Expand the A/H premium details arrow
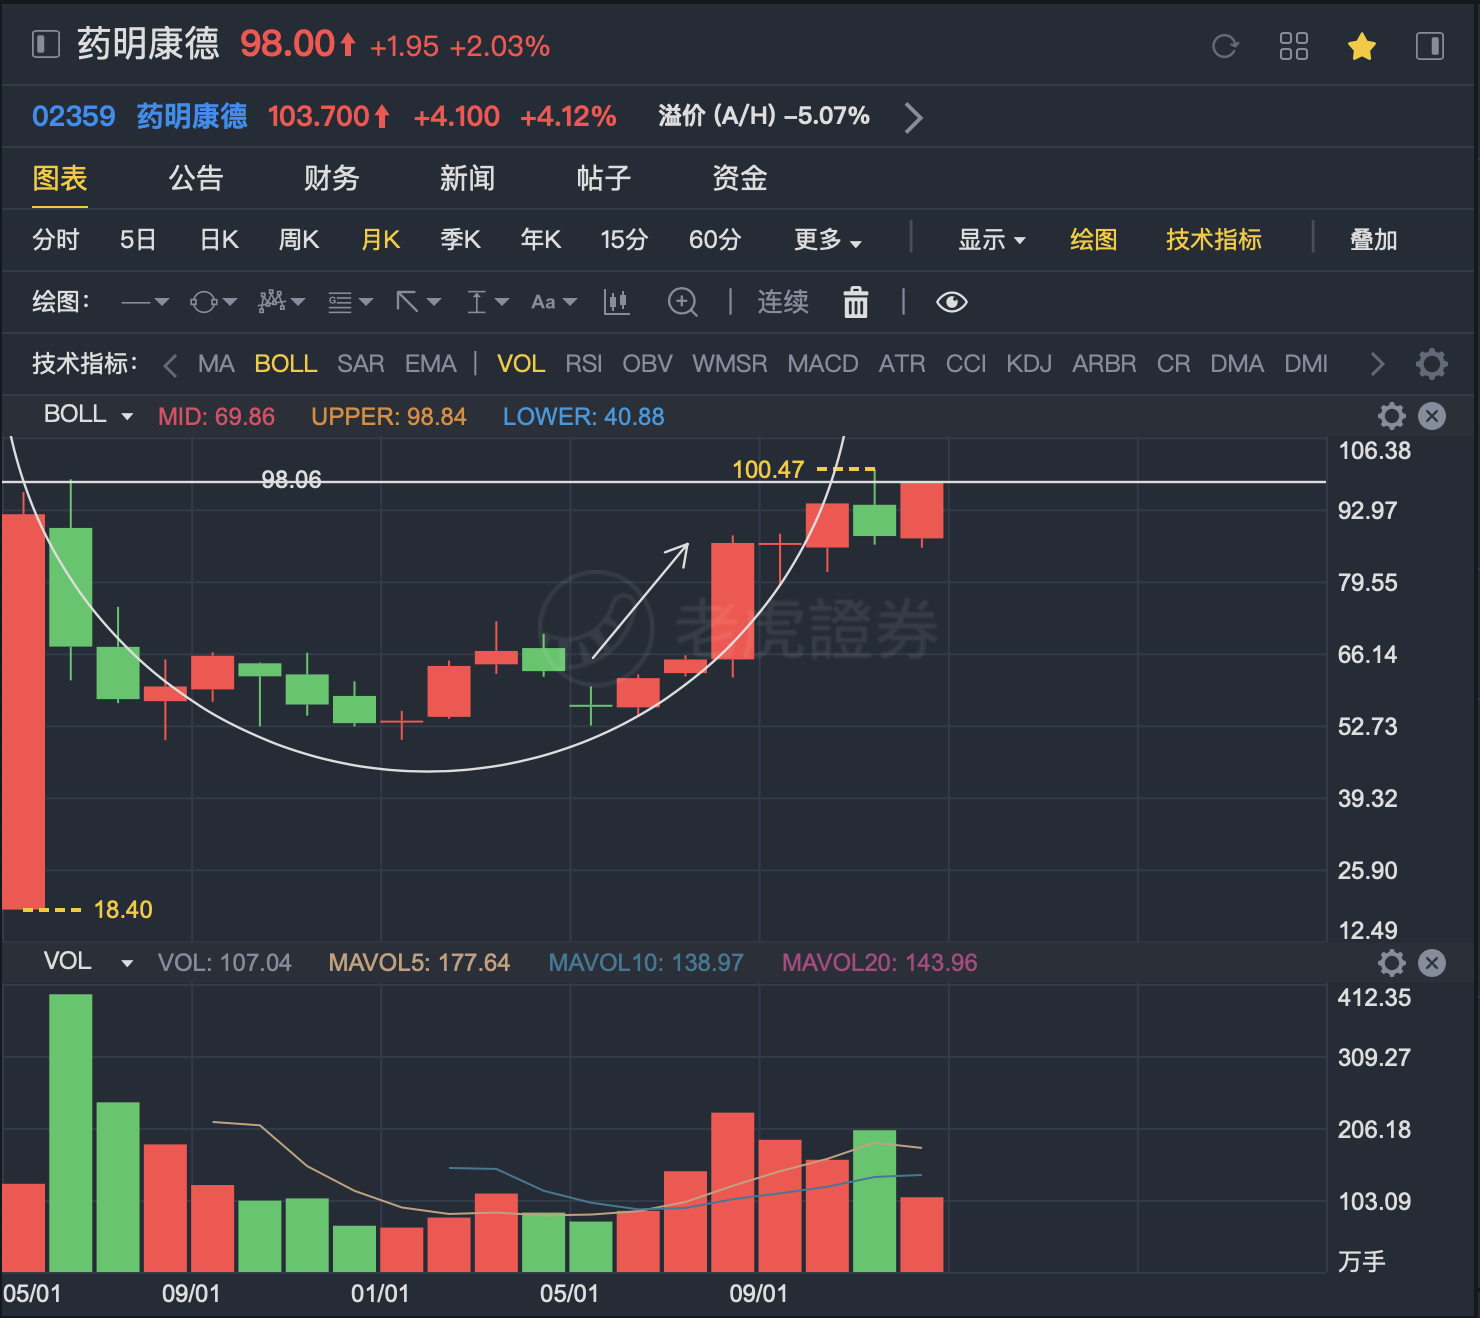The width and height of the screenshot is (1480, 1318). [x=913, y=117]
